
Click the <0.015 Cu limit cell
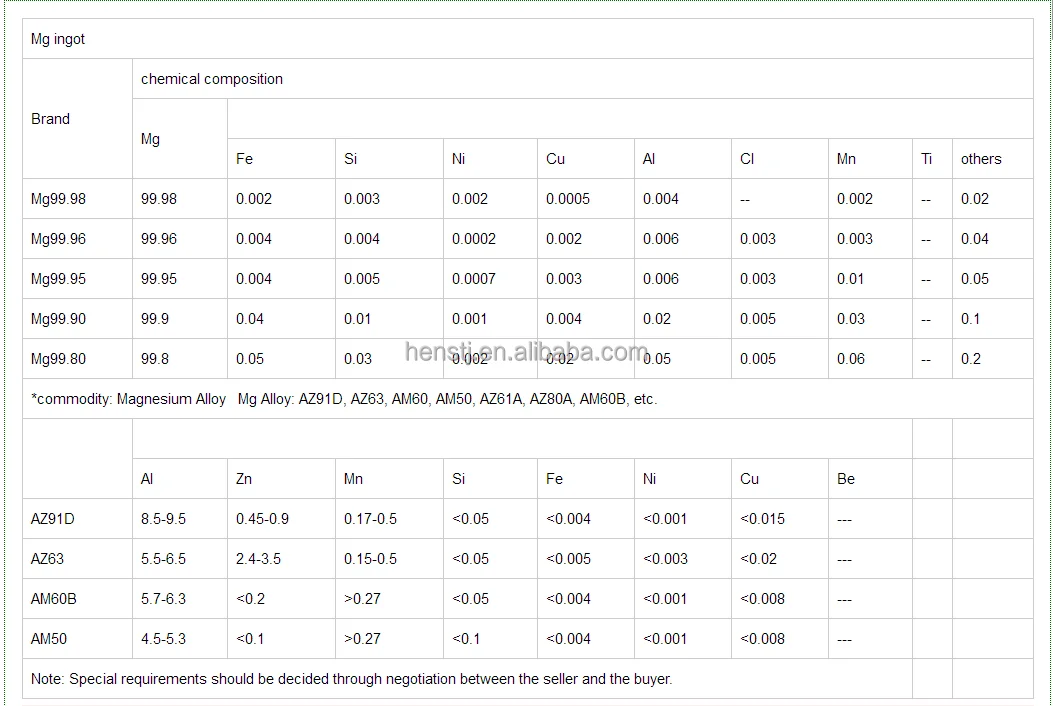pyautogui.click(x=762, y=519)
